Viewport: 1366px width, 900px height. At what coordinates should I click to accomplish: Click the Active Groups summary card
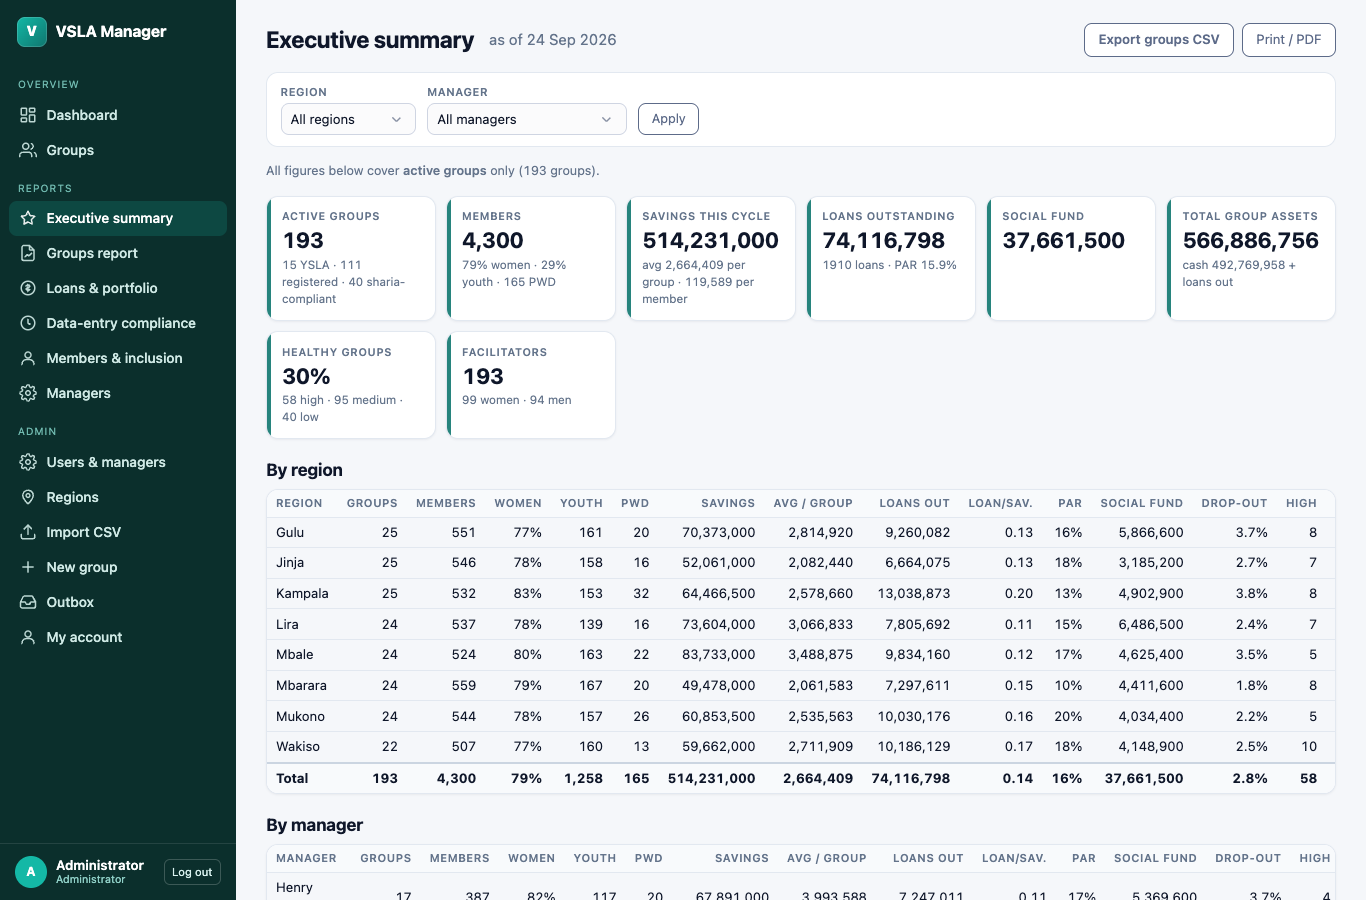(x=351, y=259)
